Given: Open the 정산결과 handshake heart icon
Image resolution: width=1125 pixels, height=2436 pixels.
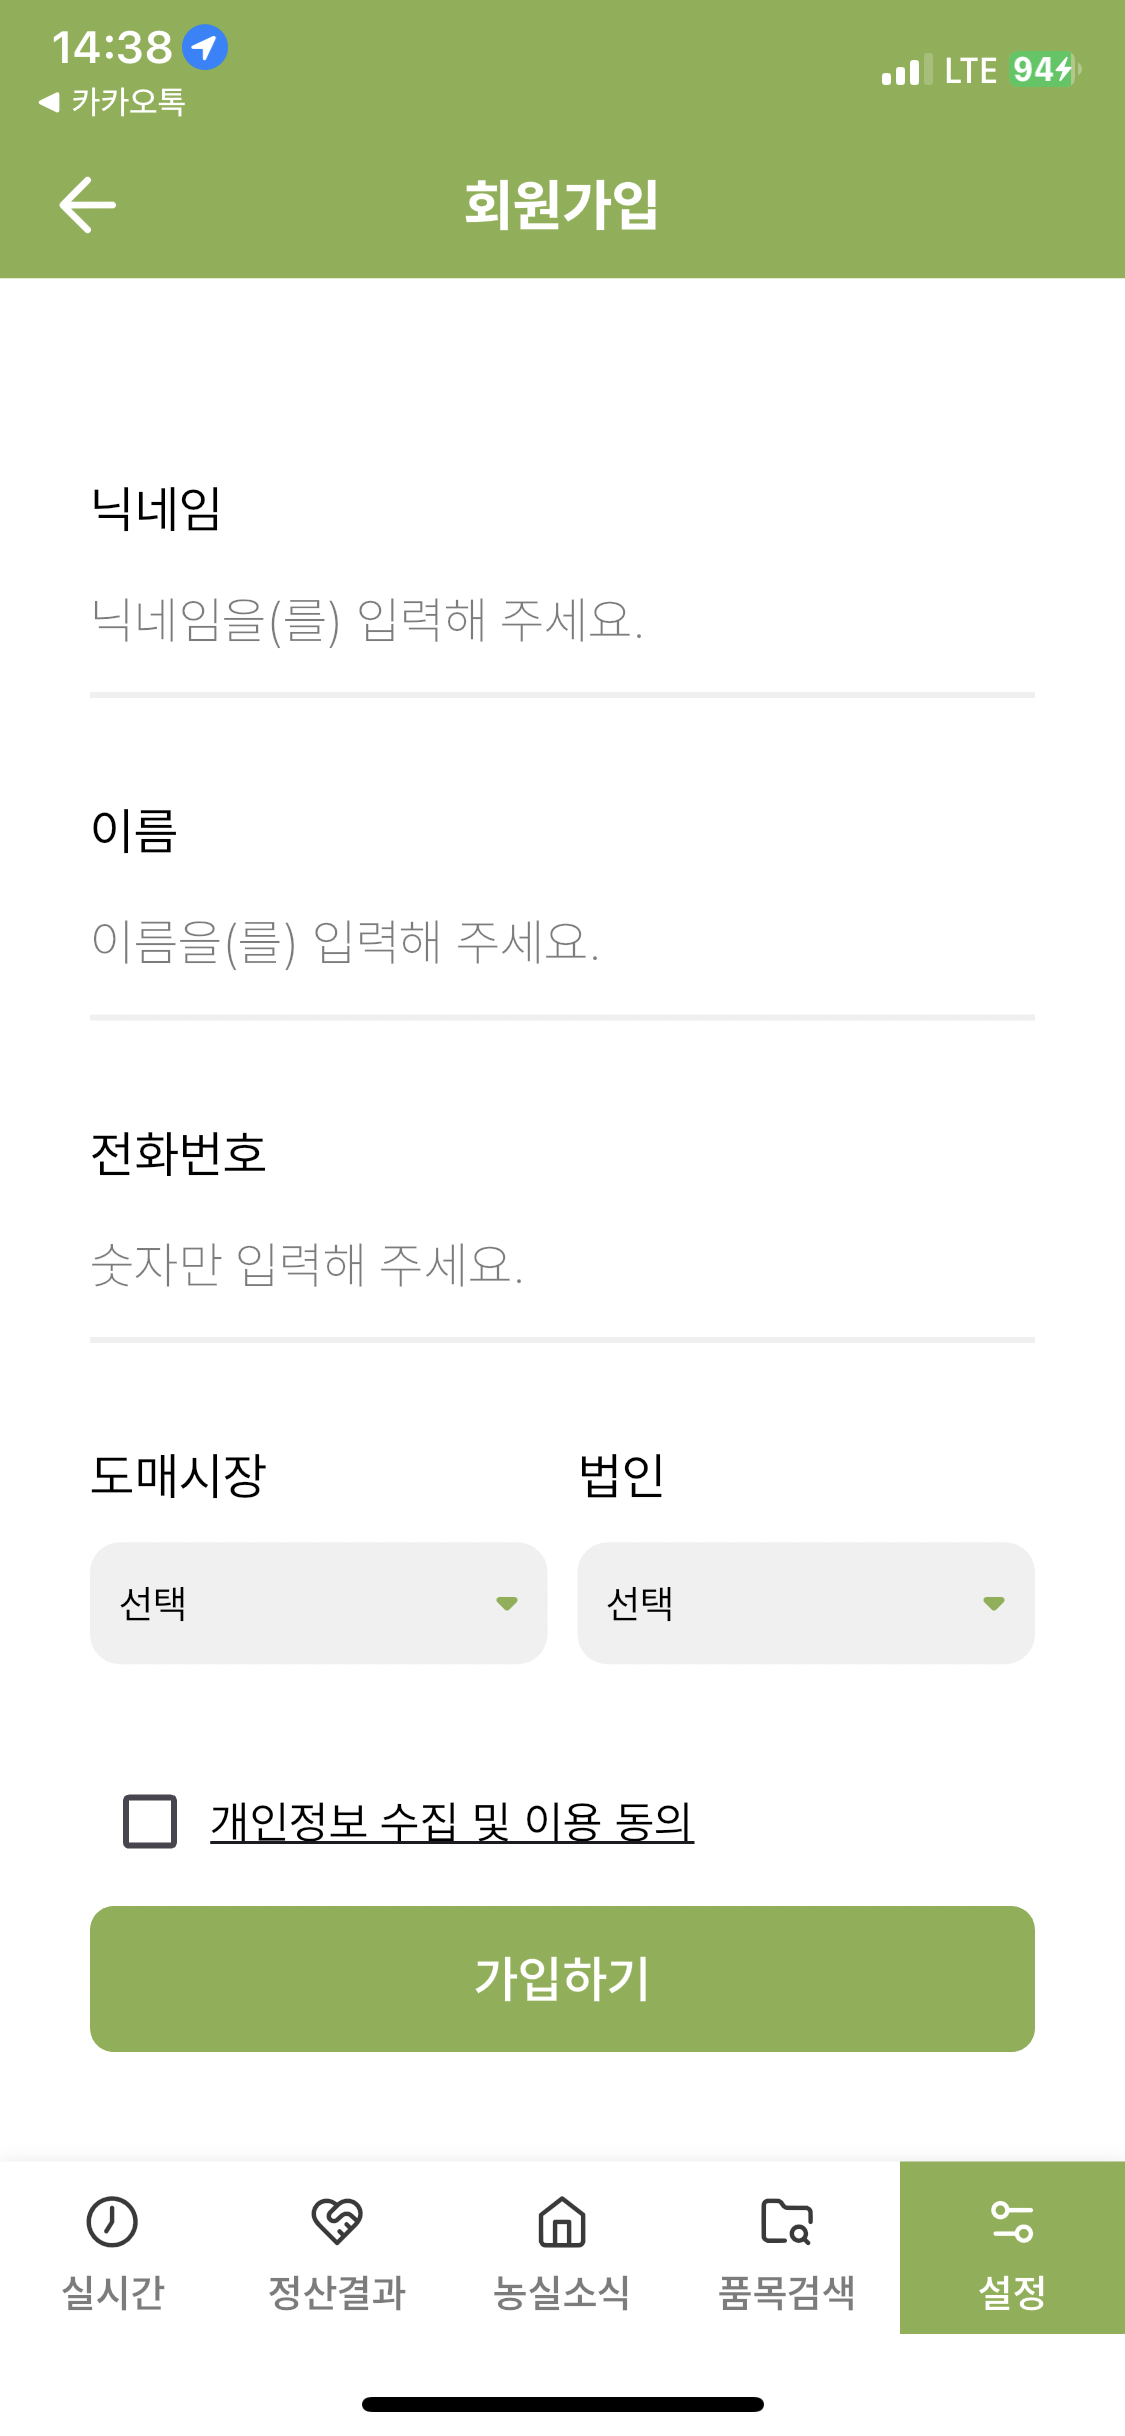Looking at the screenshot, I should click(x=337, y=2222).
